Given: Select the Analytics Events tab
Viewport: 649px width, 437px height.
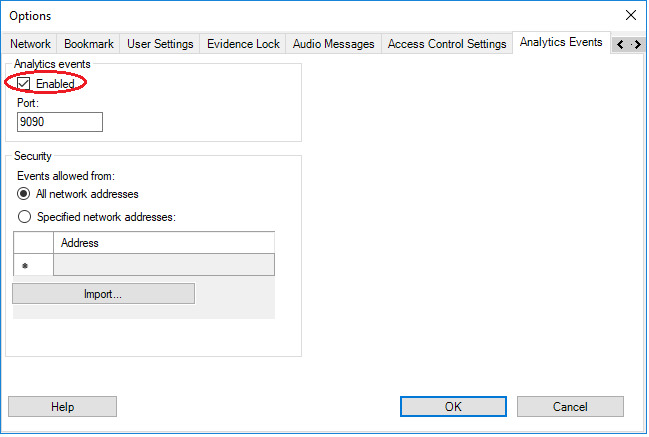Looking at the screenshot, I should tap(560, 43).
